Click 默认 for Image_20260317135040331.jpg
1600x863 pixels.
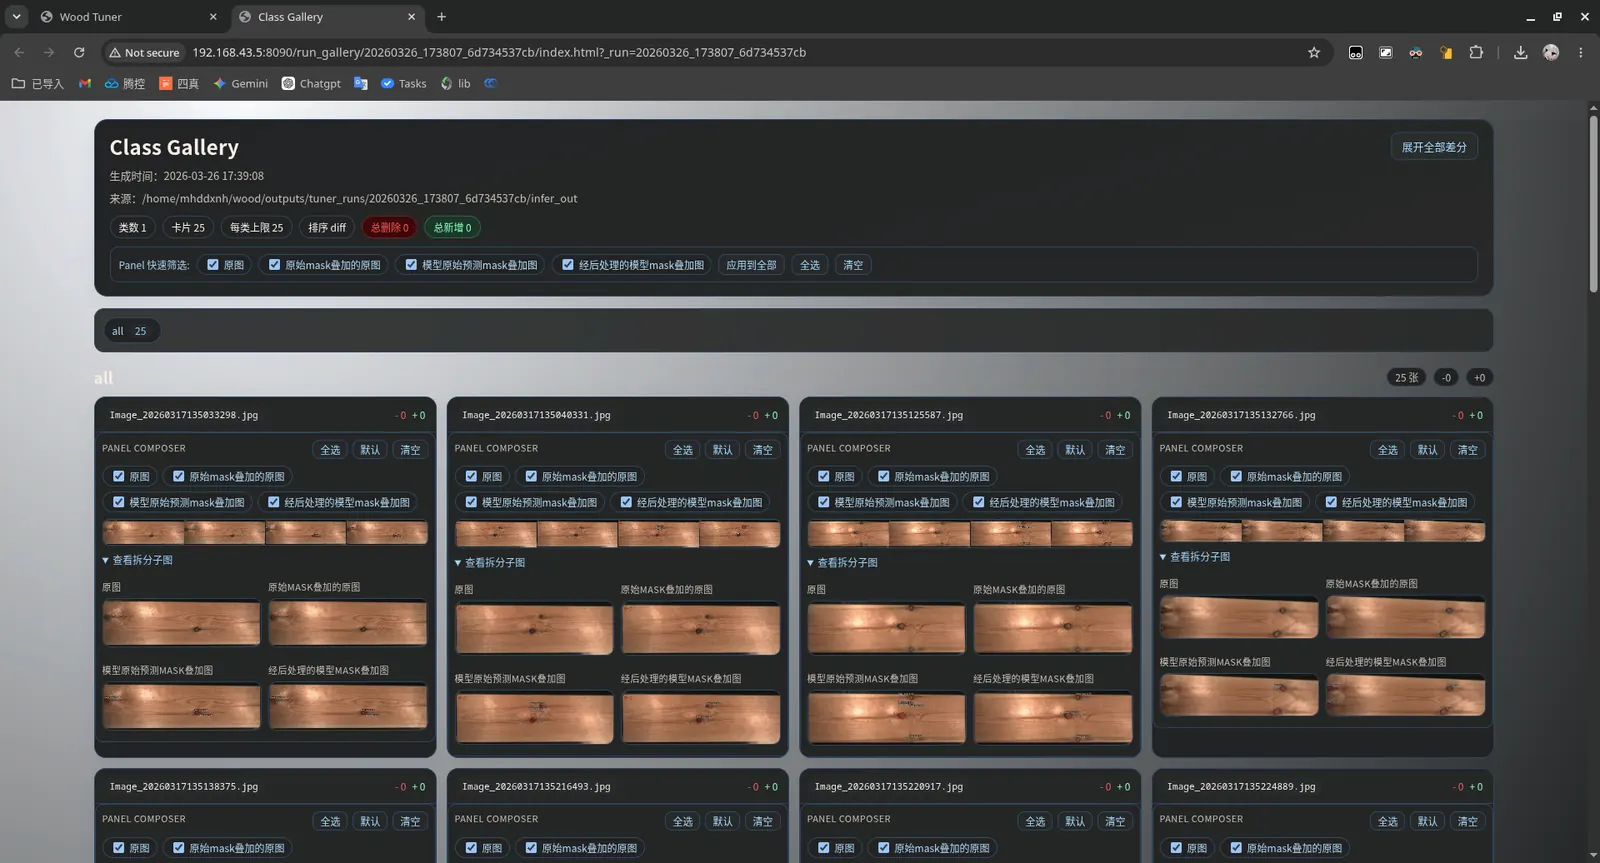[723, 450]
